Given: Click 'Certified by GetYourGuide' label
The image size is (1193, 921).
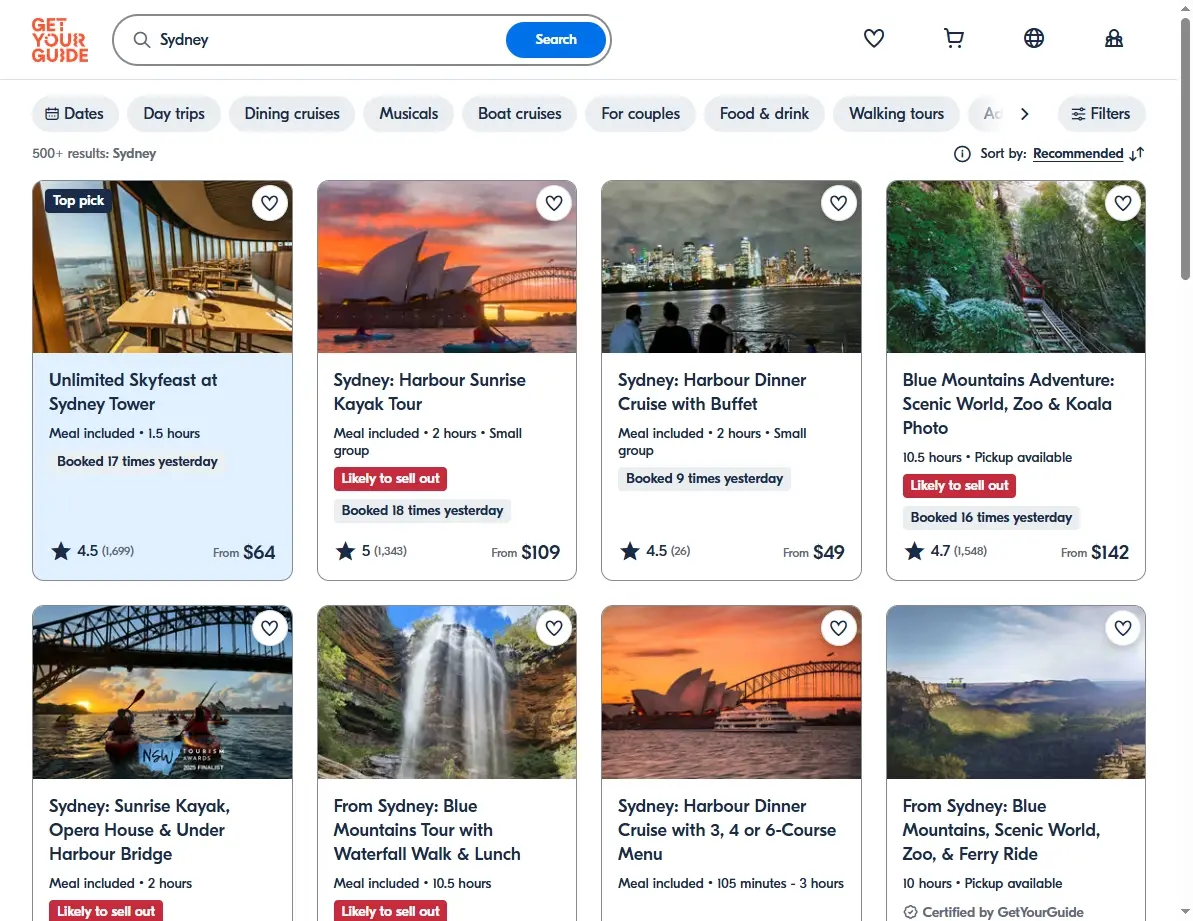Looking at the screenshot, I should 1003,912.
